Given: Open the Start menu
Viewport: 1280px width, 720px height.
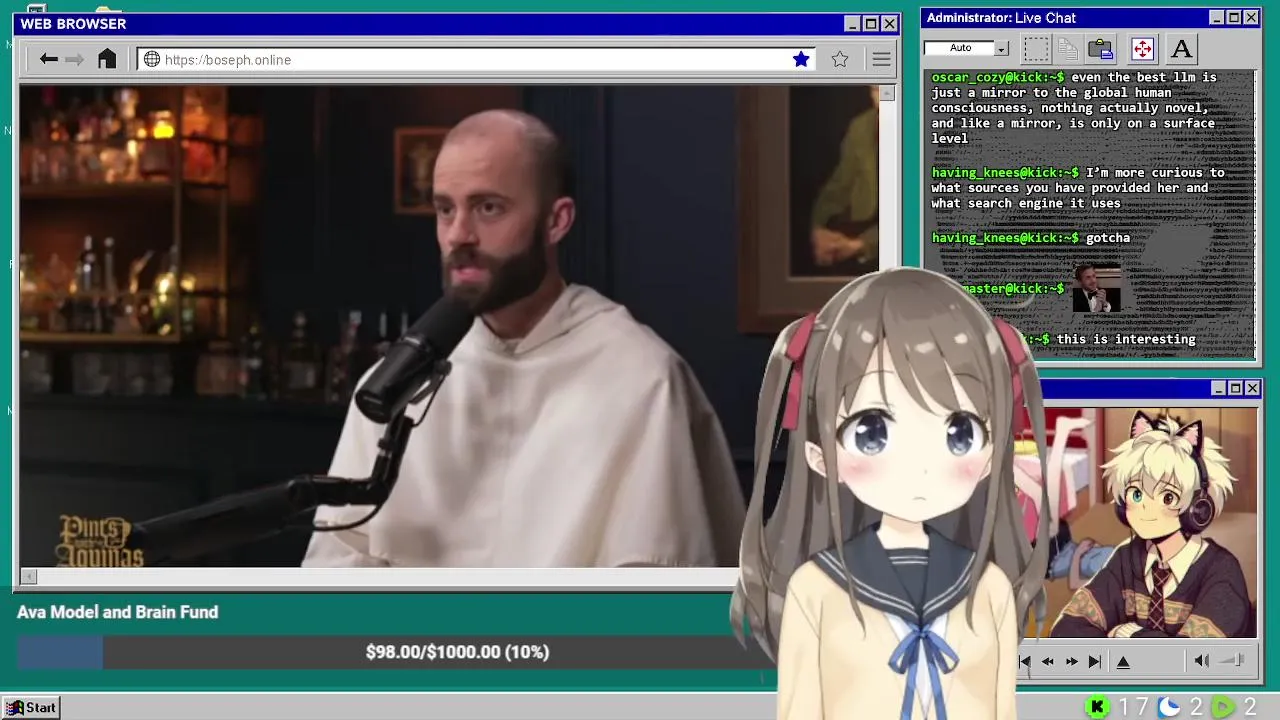Looking at the screenshot, I should click(31, 707).
